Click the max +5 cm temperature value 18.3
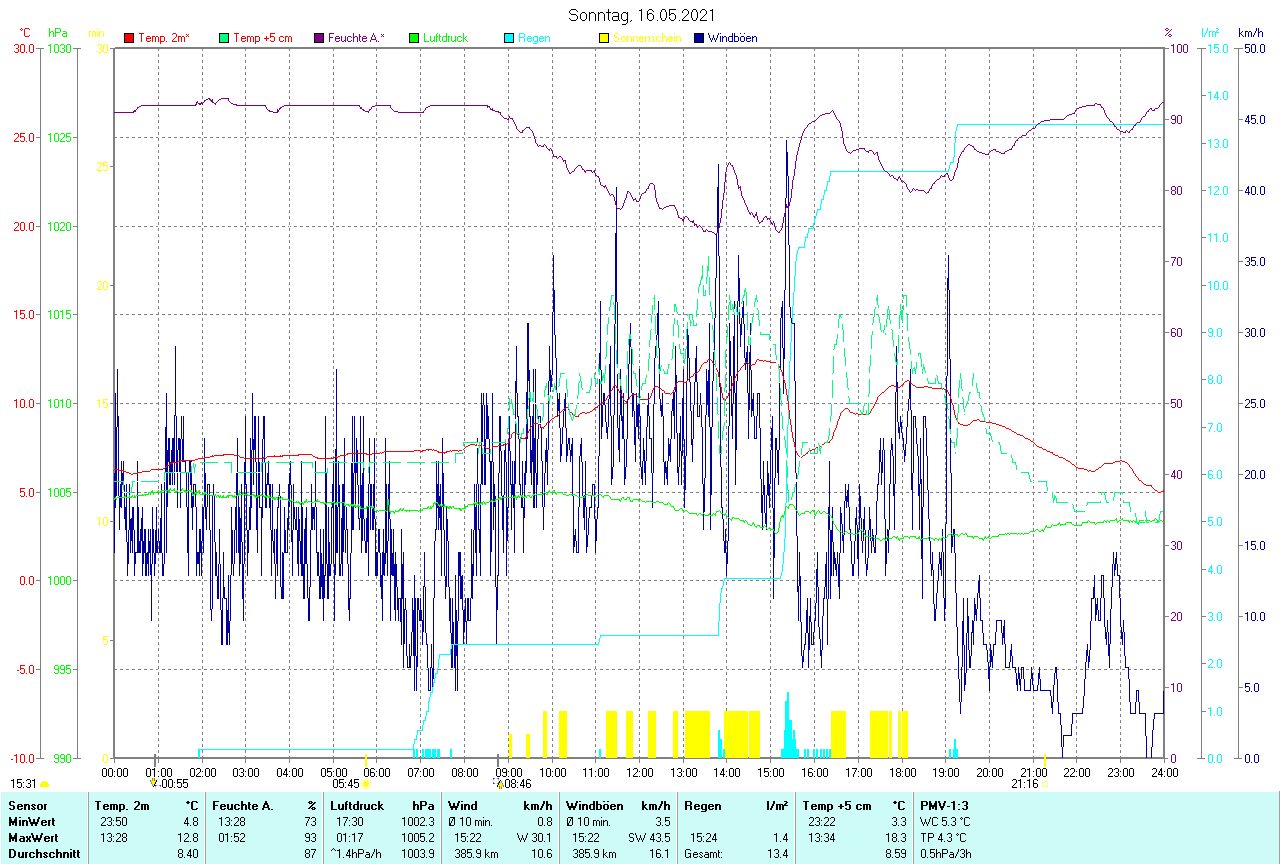Image resolution: width=1280 pixels, height=864 pixels. (x=895, y=837)
